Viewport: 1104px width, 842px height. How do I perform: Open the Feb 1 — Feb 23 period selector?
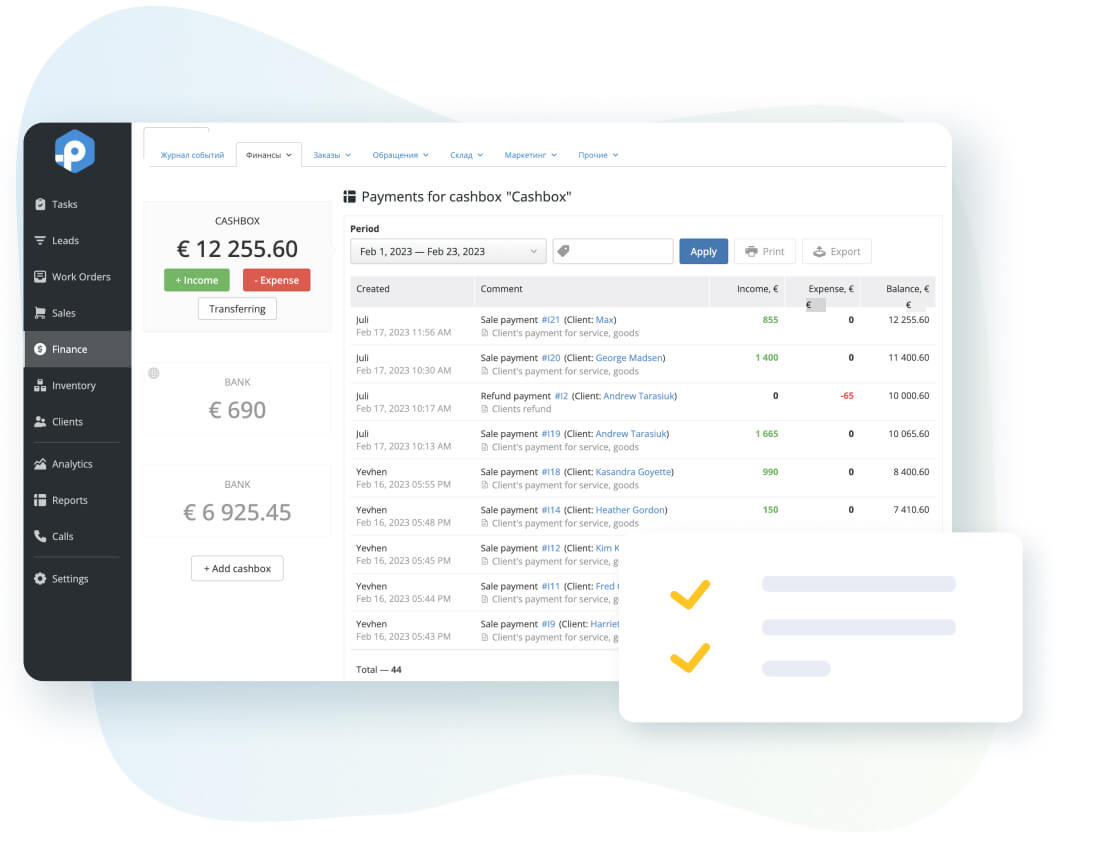coord(447,251)
